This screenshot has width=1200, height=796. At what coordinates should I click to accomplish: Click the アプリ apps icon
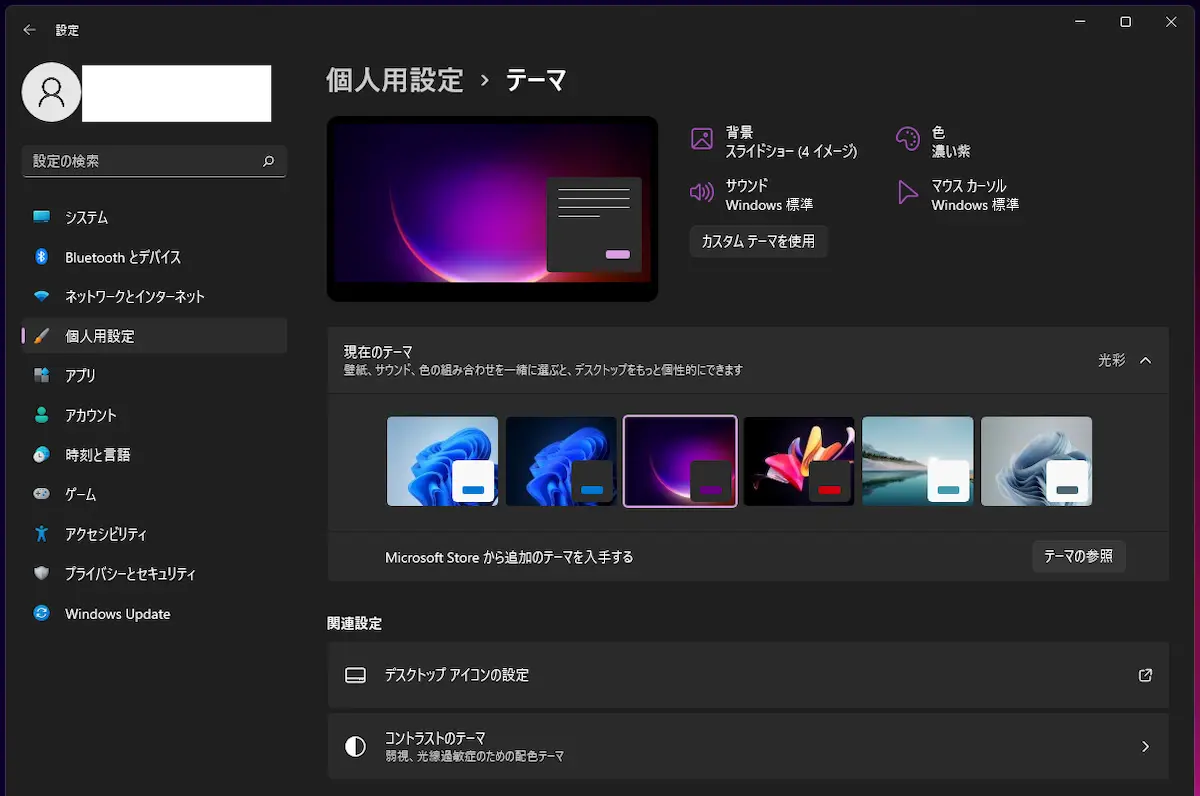[41, 376]
